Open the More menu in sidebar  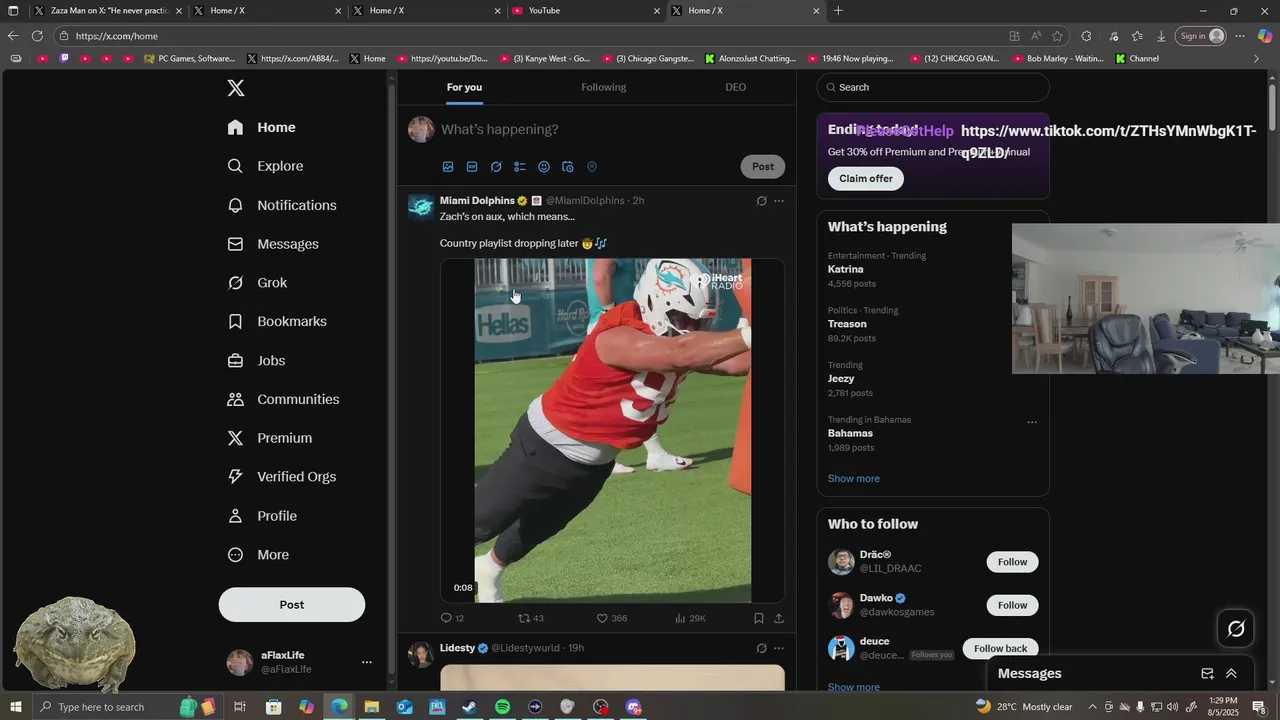coord(260,555)
